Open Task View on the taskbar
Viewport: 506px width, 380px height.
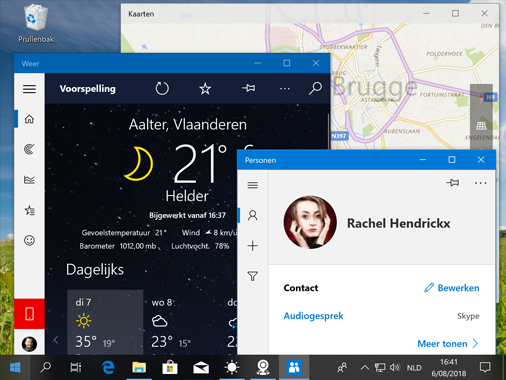[x=76, y=367]
